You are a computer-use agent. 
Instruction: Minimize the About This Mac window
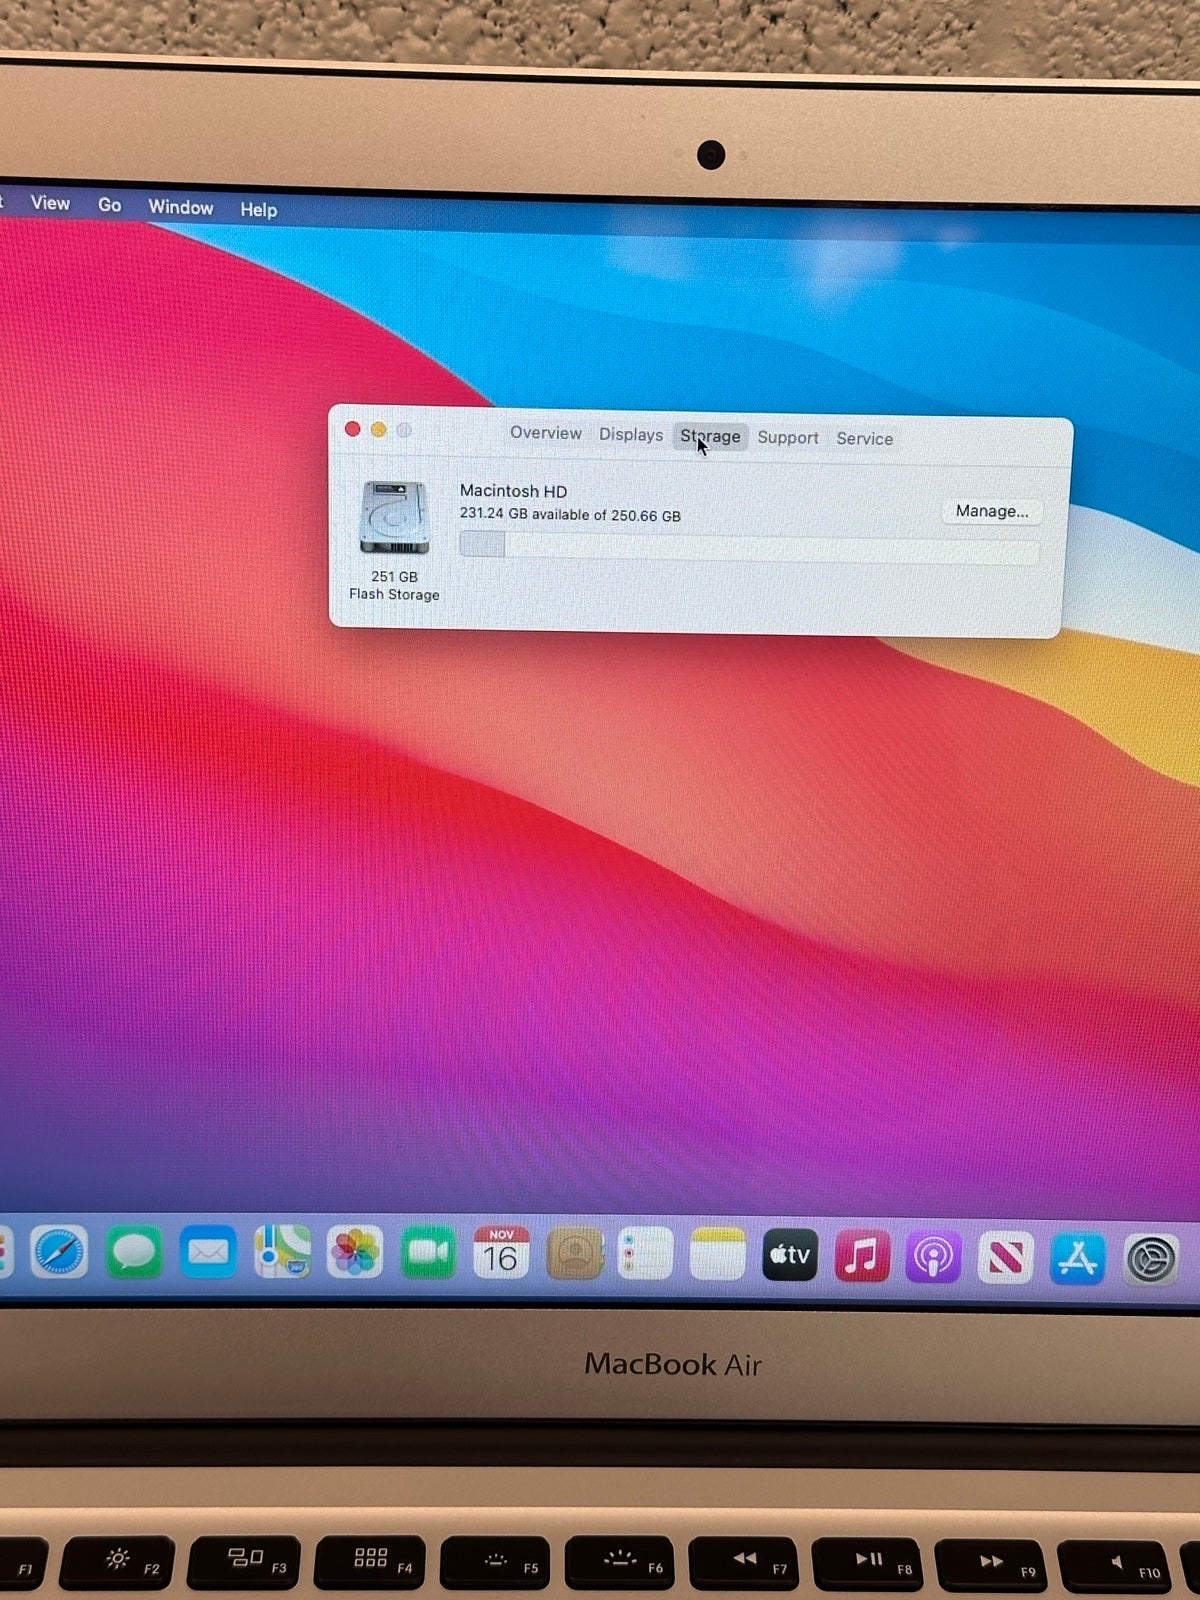(378, 430)
